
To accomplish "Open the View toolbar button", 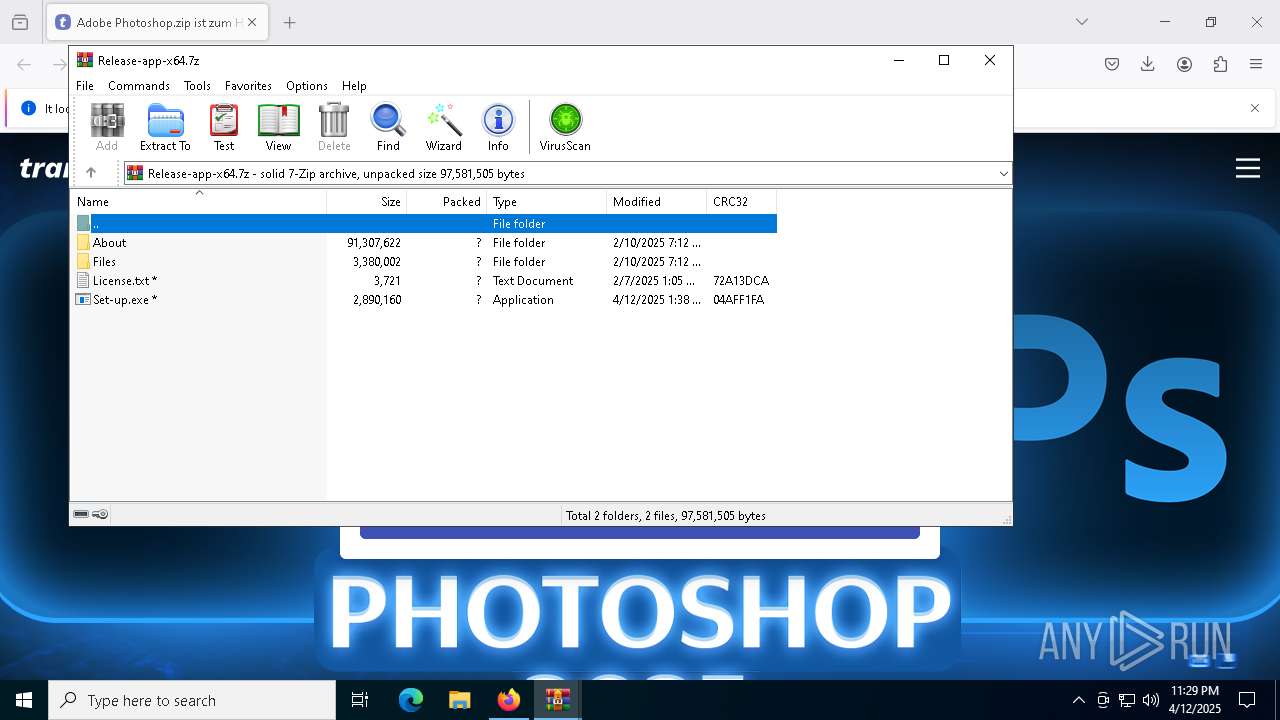I will pos(278,127).
